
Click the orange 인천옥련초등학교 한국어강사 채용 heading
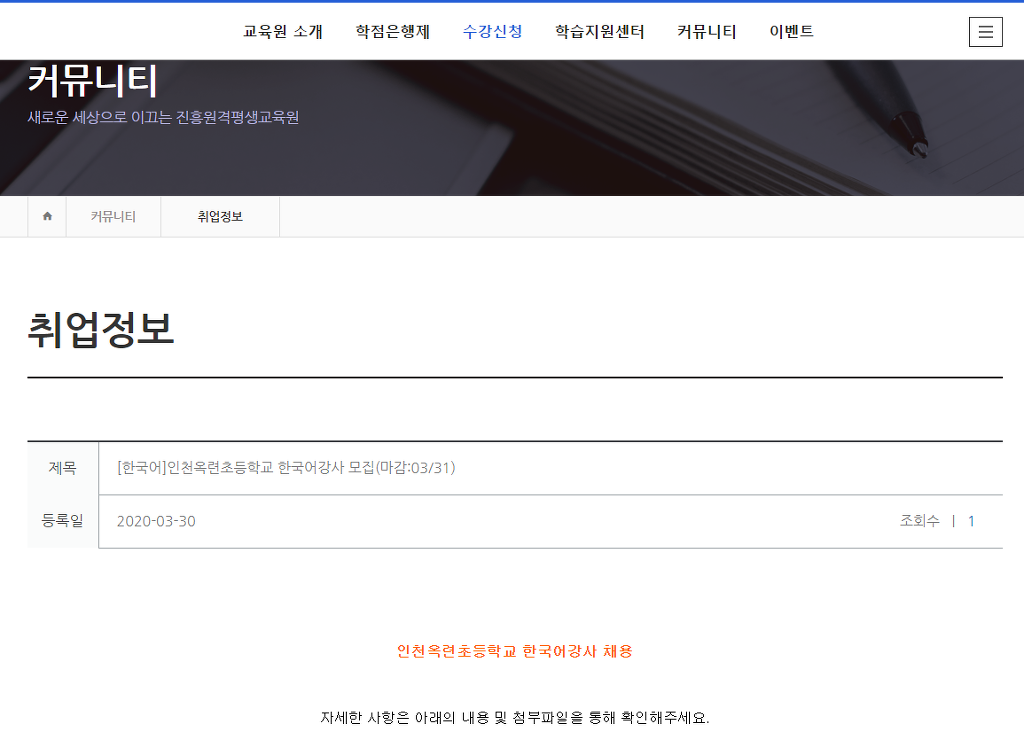tap(515, 651)
